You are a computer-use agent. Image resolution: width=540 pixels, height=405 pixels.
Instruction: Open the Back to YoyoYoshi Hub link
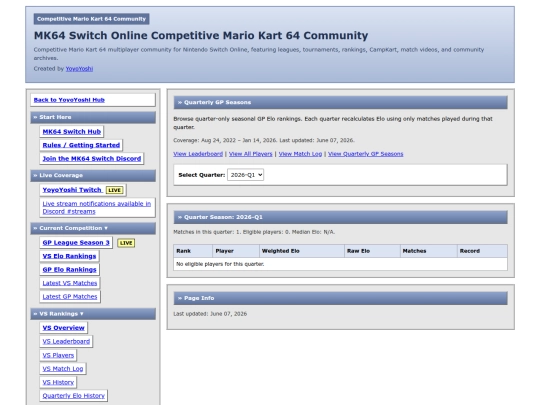pos(69,100)
